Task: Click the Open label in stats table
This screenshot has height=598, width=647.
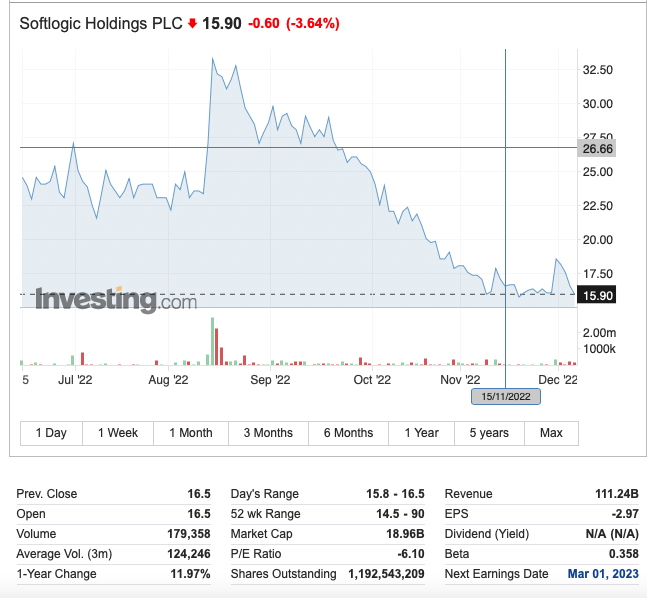Action: click(31, 514)
